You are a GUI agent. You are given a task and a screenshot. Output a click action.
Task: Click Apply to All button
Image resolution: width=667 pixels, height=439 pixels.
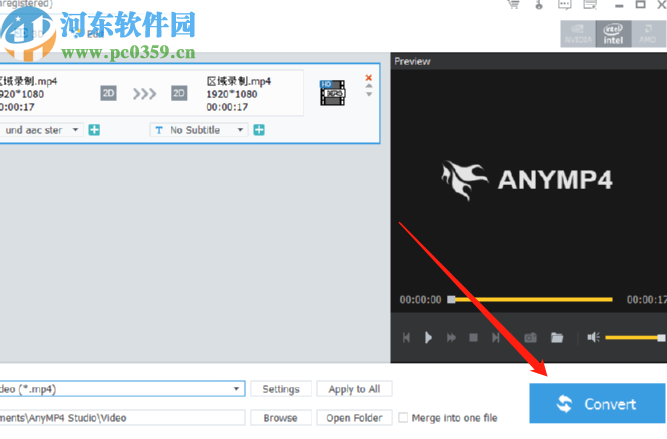(x=354, y=389)
